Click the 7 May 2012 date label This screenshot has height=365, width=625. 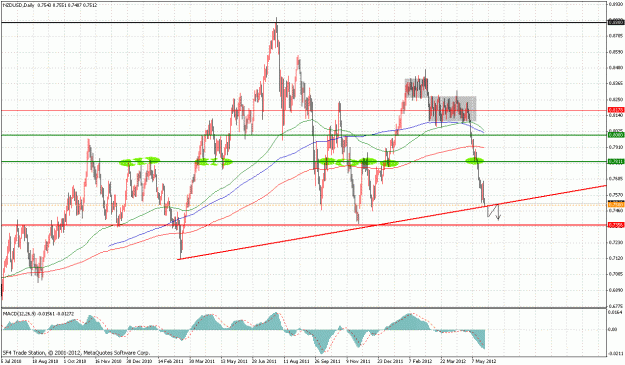484,361
